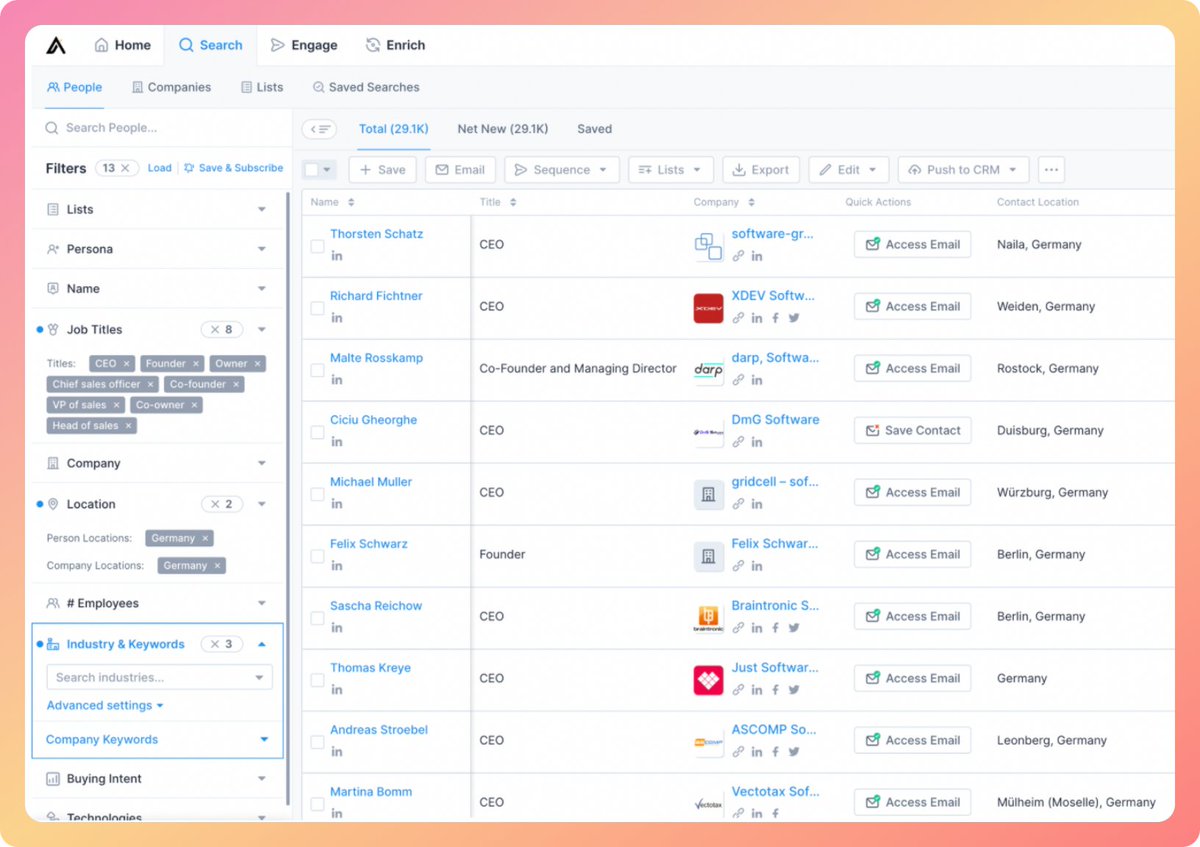Remove the VP of sales tag
Viewport: 1200px width, 847px height.
tap(116, 405)
